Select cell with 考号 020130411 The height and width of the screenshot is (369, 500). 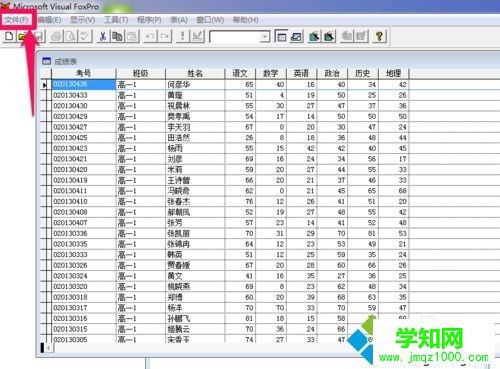[x=84, y=191]
